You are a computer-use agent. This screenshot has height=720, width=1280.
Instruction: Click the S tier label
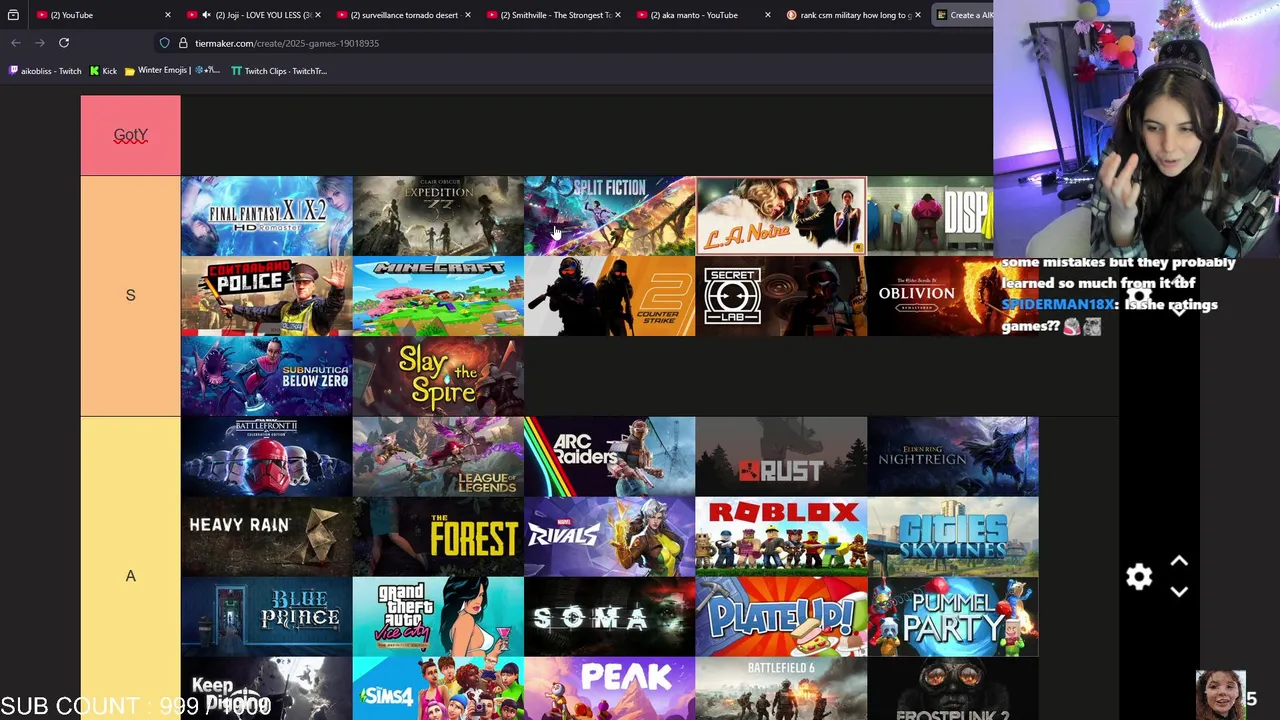click(130, 295)
